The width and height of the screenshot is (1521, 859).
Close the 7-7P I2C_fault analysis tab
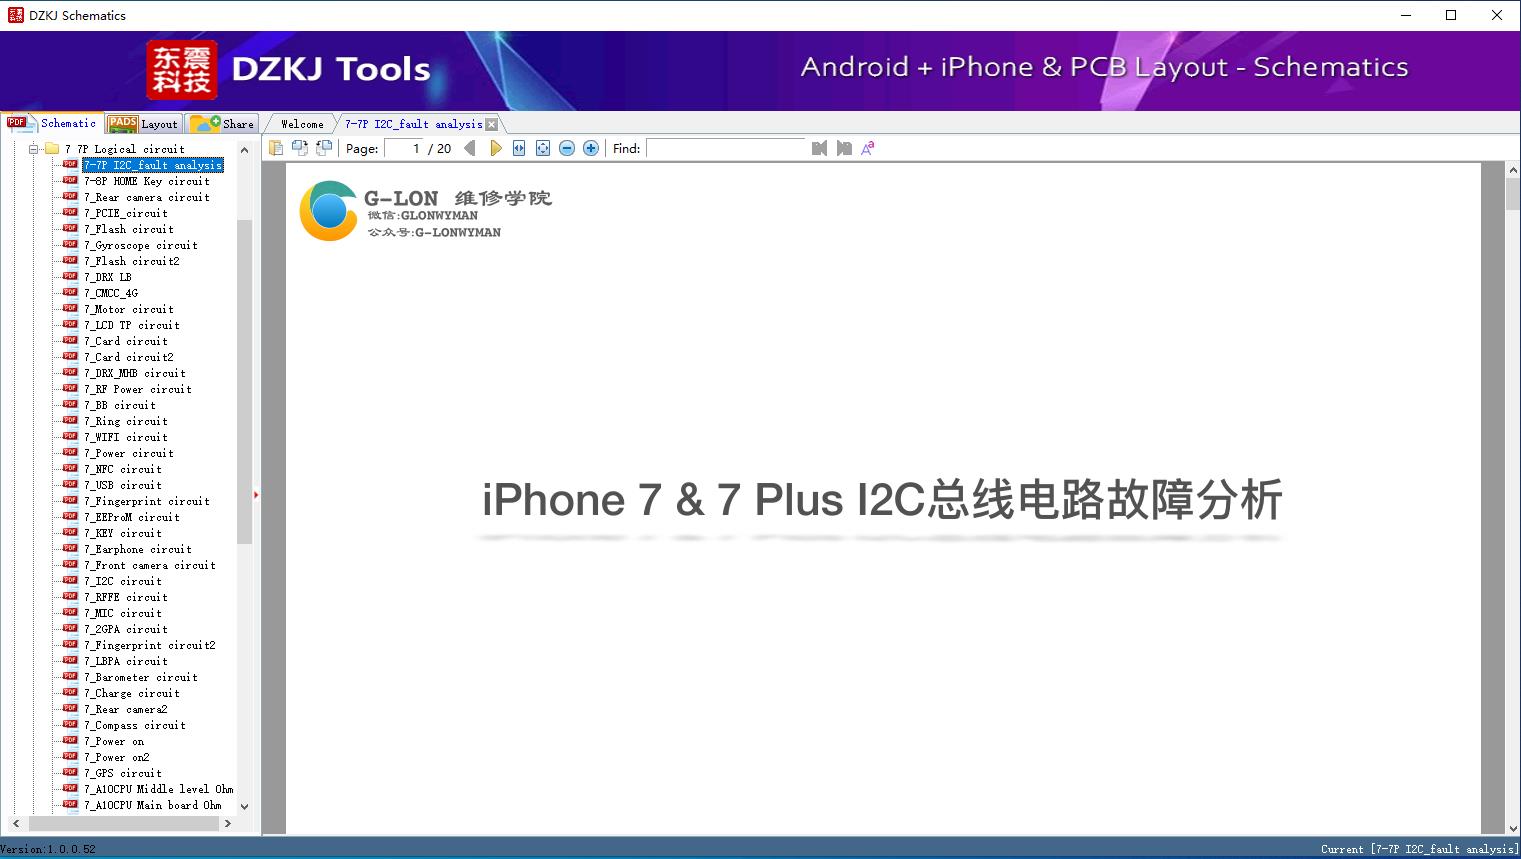[x=491, y=124]
